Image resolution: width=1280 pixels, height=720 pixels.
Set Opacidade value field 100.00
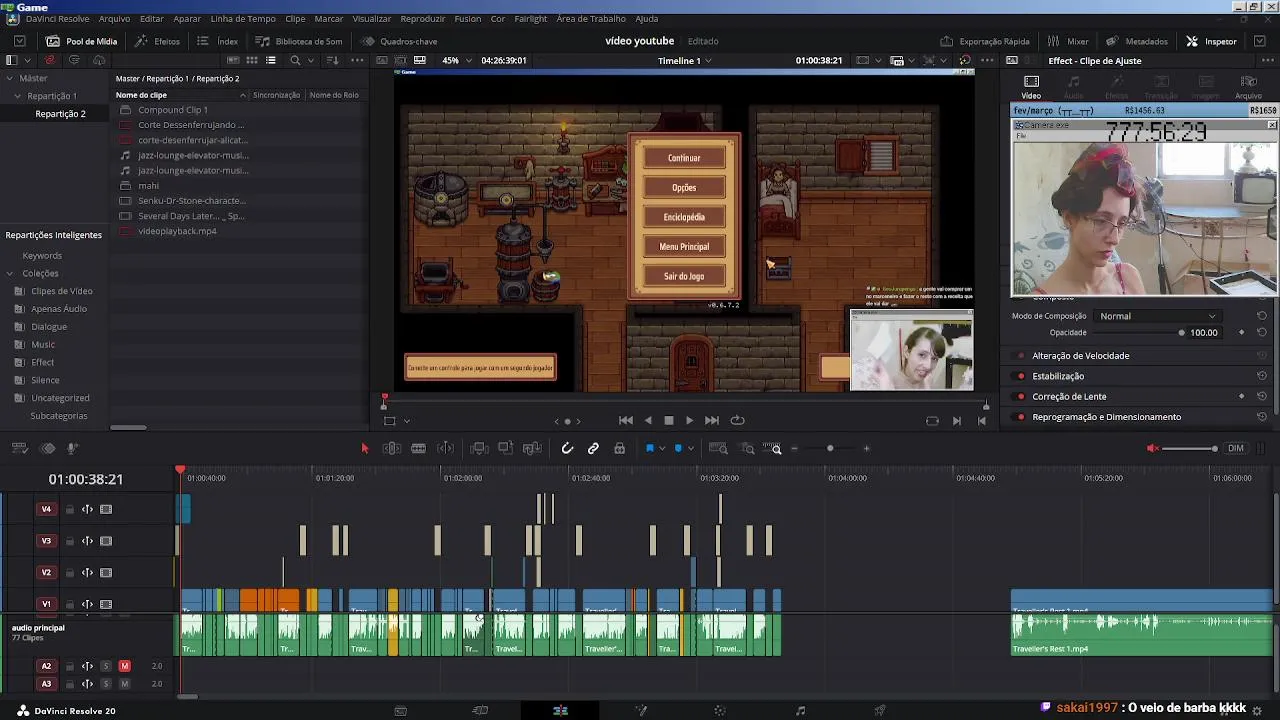(x=1204, y=333)
